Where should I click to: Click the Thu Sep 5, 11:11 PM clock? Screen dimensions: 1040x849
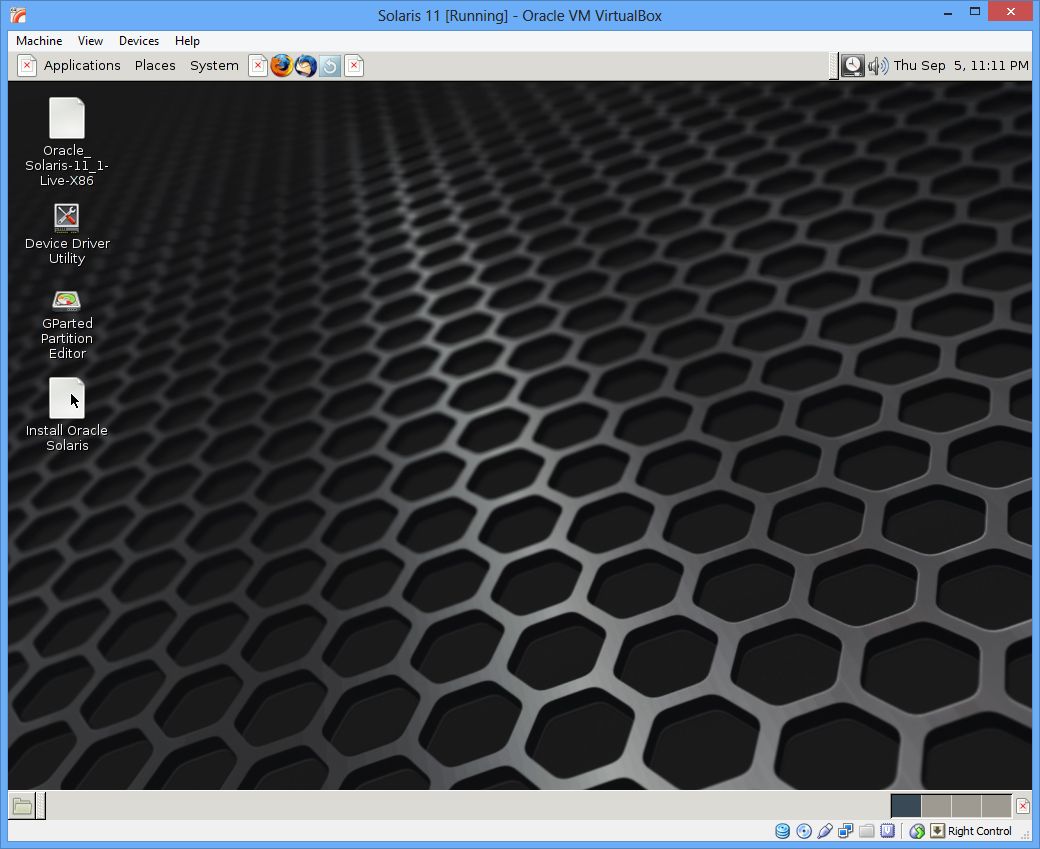point(960,66)
